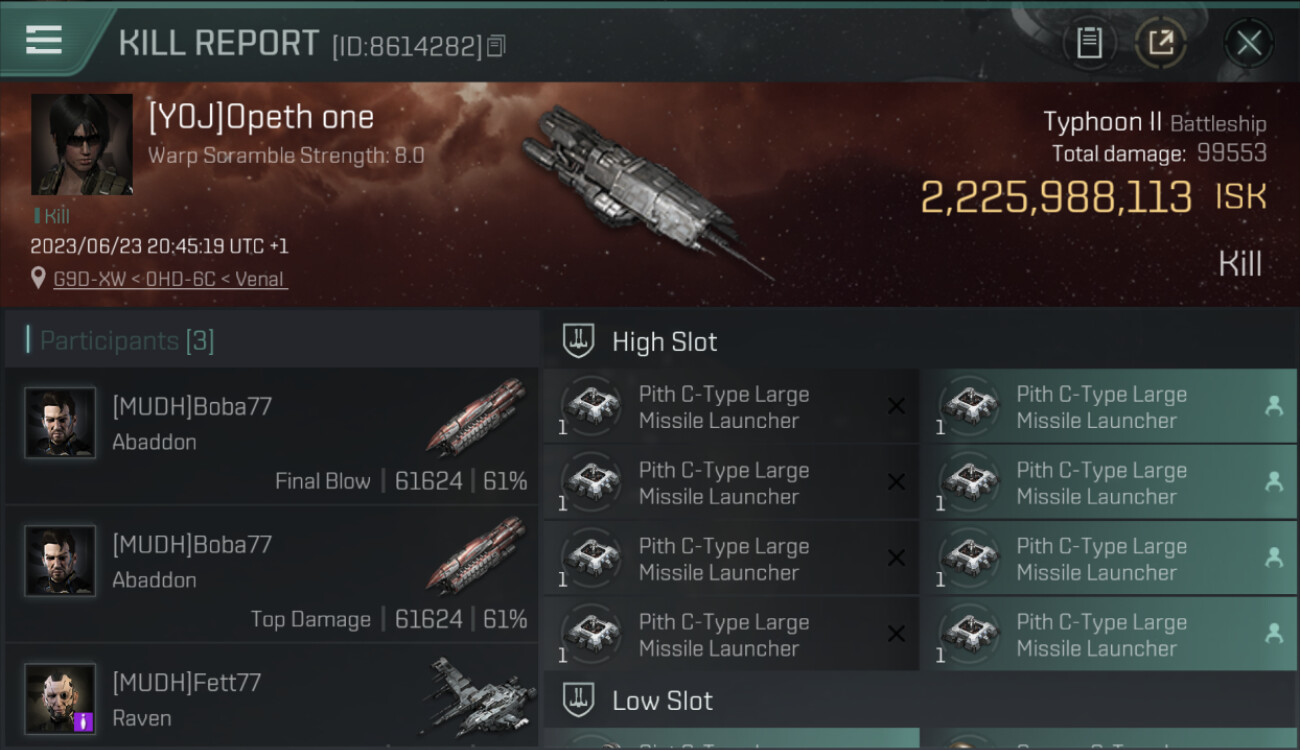View the Typhoon II ship image

[x=640, y=190]
